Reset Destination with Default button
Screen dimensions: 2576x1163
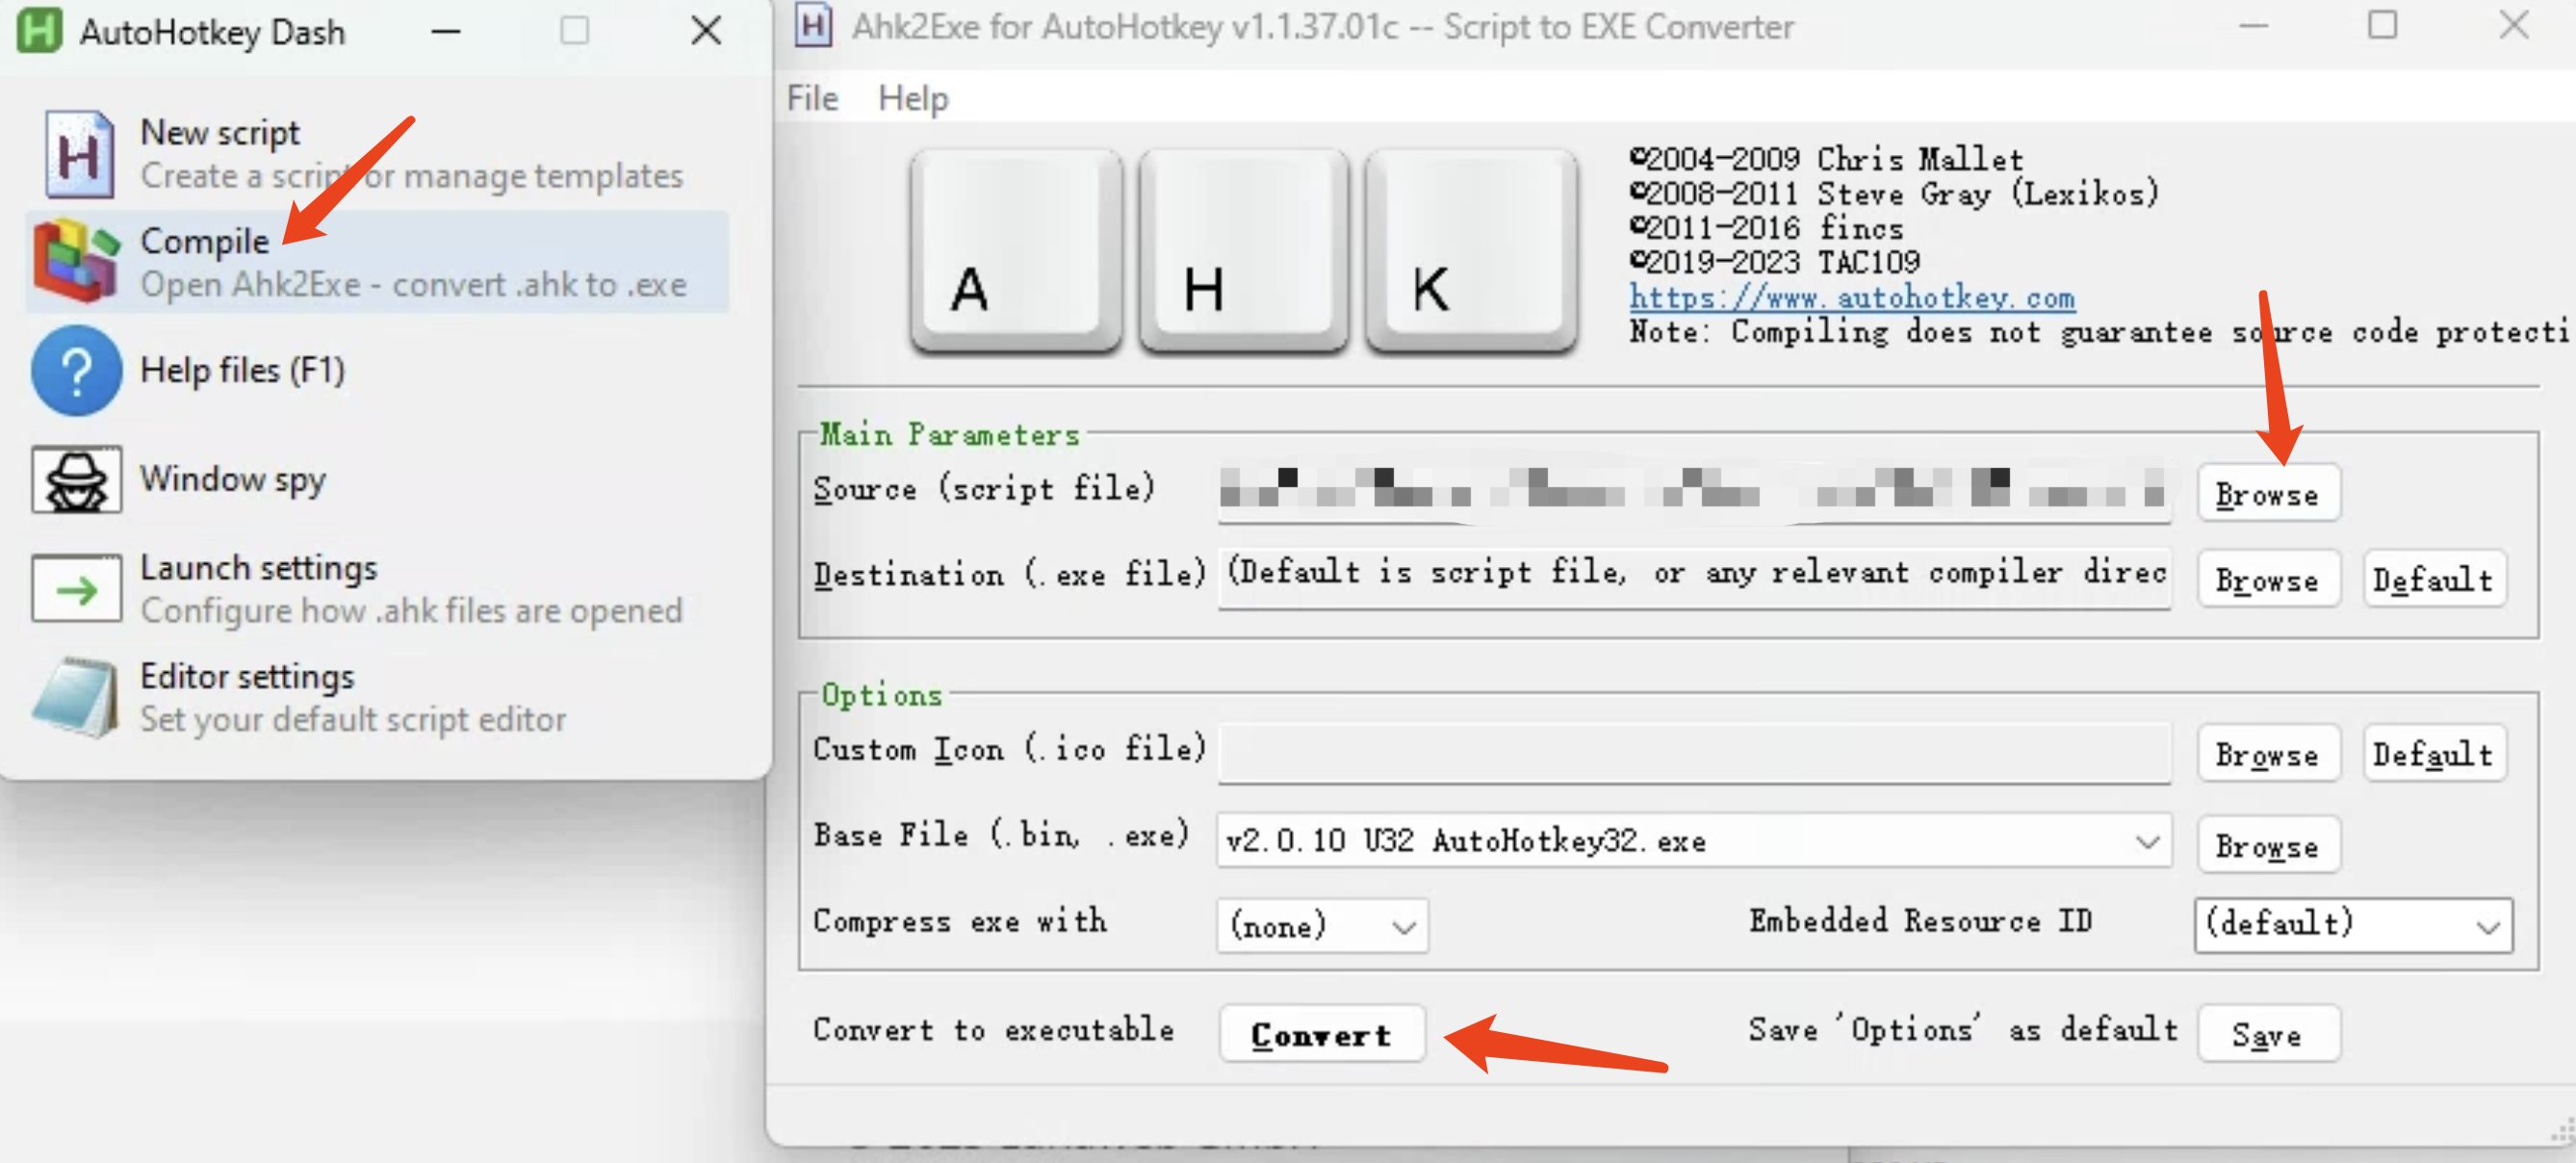2434,579
